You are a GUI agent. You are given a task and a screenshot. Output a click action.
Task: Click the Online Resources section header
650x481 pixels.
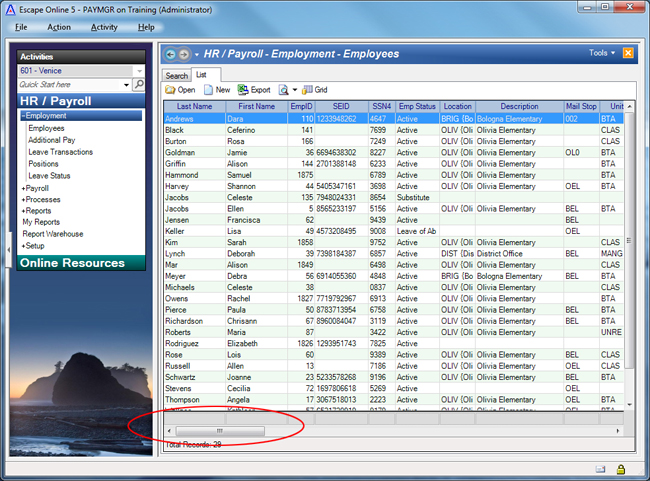click(81, 263)
